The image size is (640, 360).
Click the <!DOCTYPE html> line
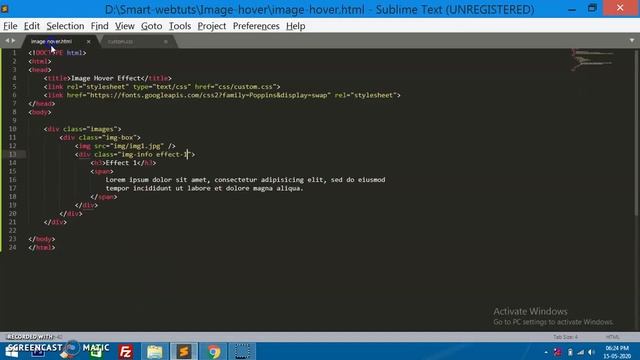click(57, 53)
